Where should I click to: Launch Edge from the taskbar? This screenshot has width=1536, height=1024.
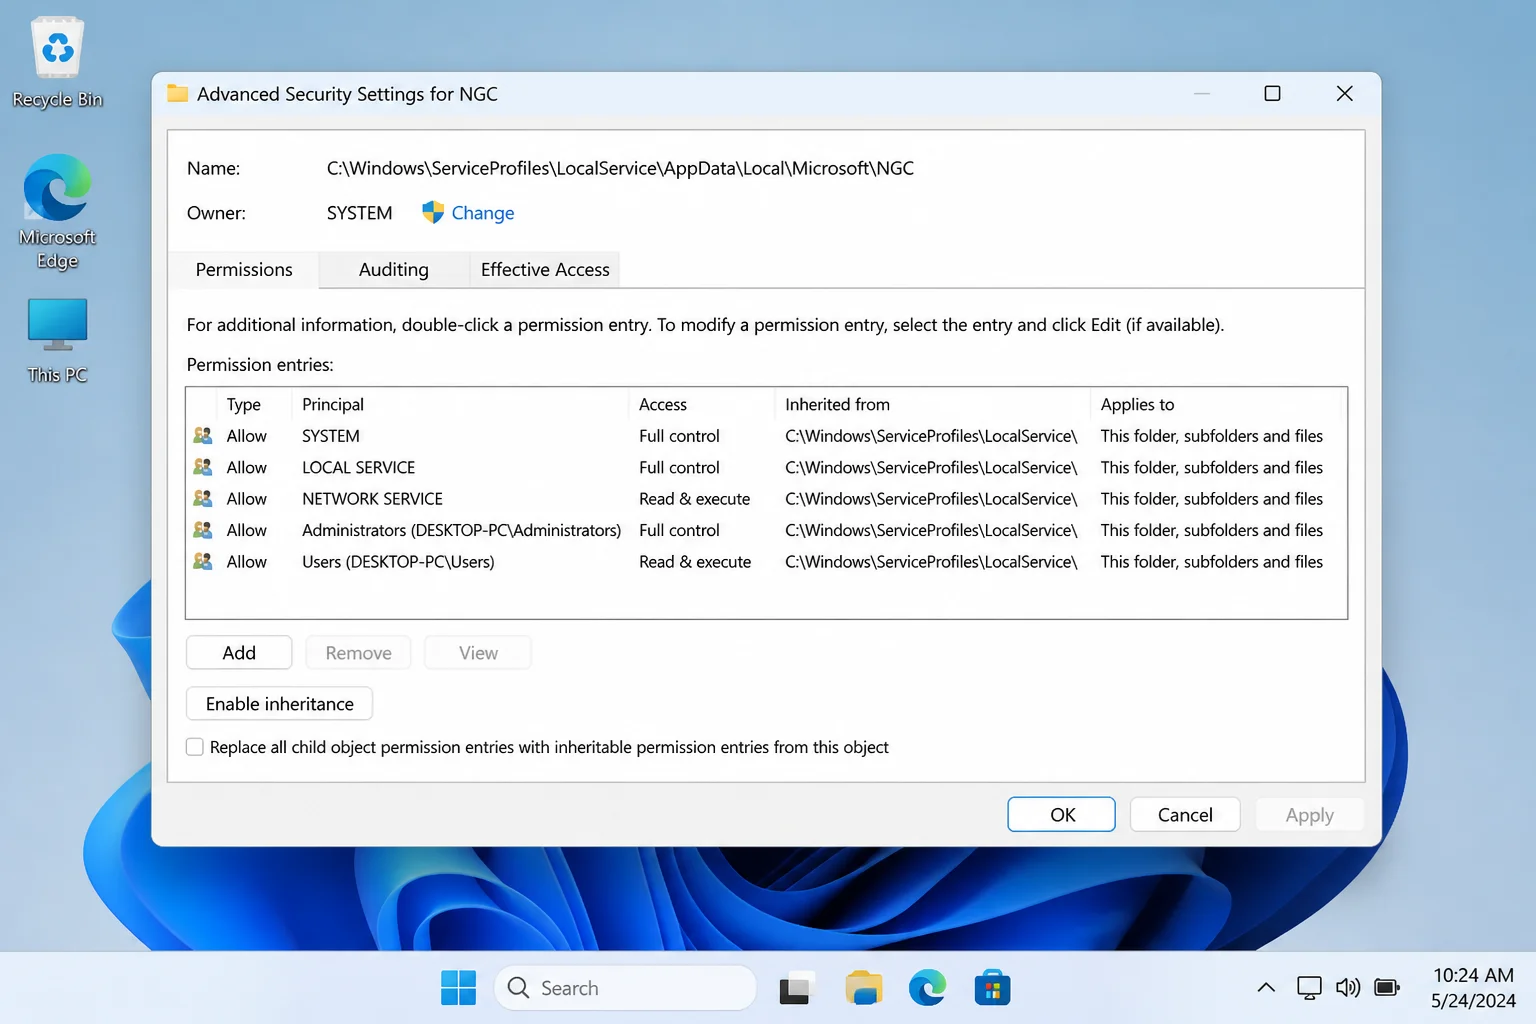[x=928, y=988]
